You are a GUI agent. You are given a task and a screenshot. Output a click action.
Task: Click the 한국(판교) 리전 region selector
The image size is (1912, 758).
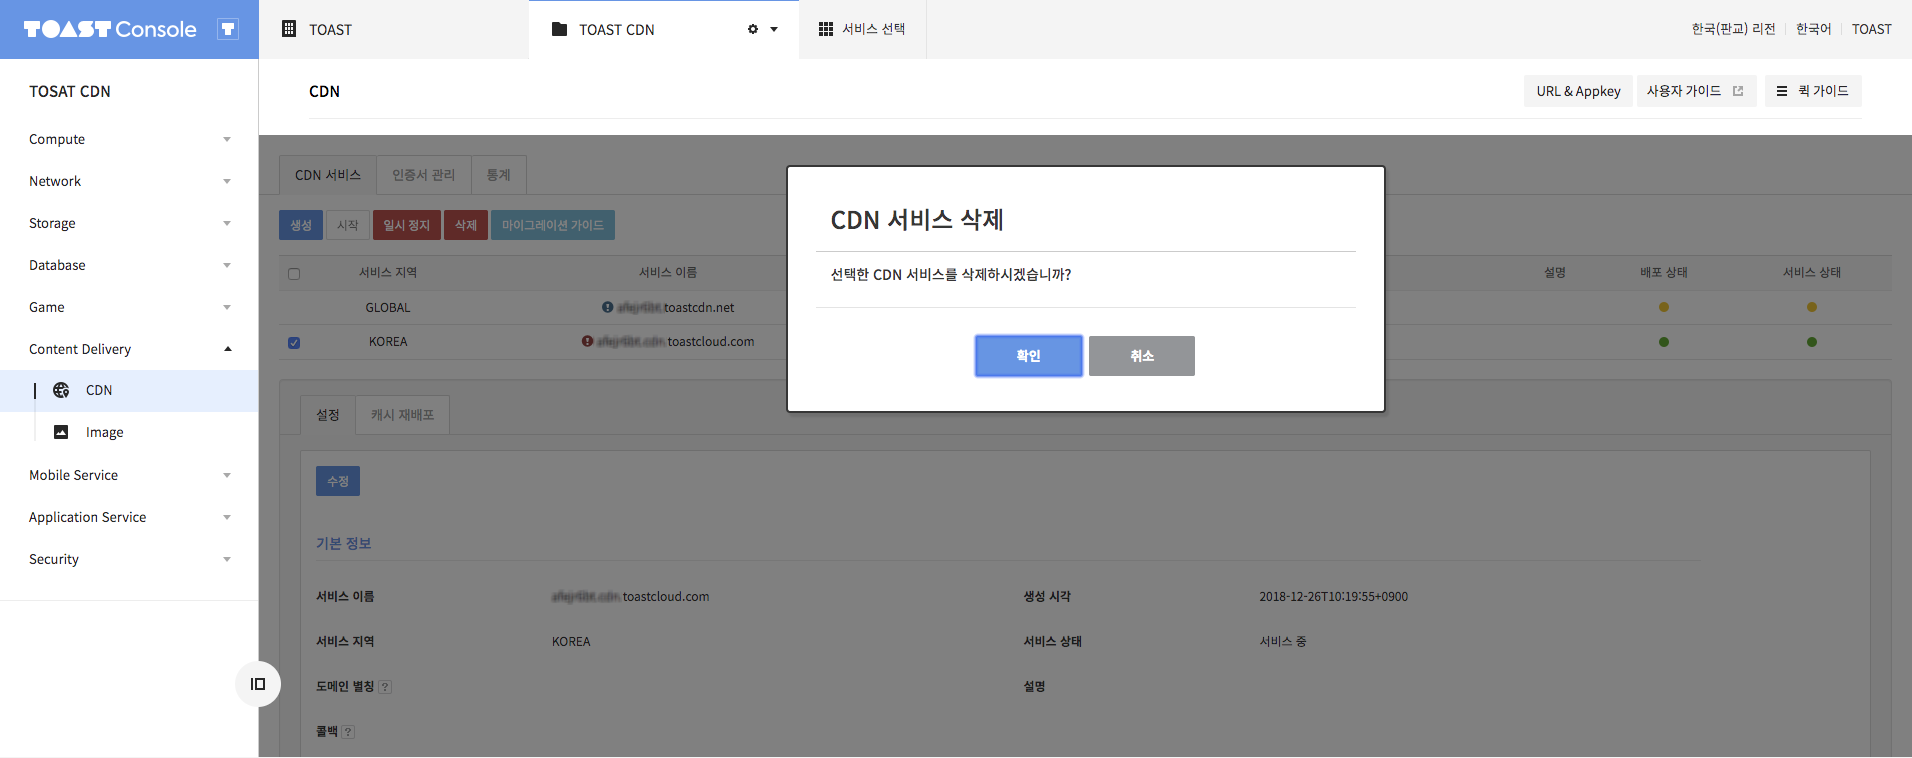click(1733, 29)
